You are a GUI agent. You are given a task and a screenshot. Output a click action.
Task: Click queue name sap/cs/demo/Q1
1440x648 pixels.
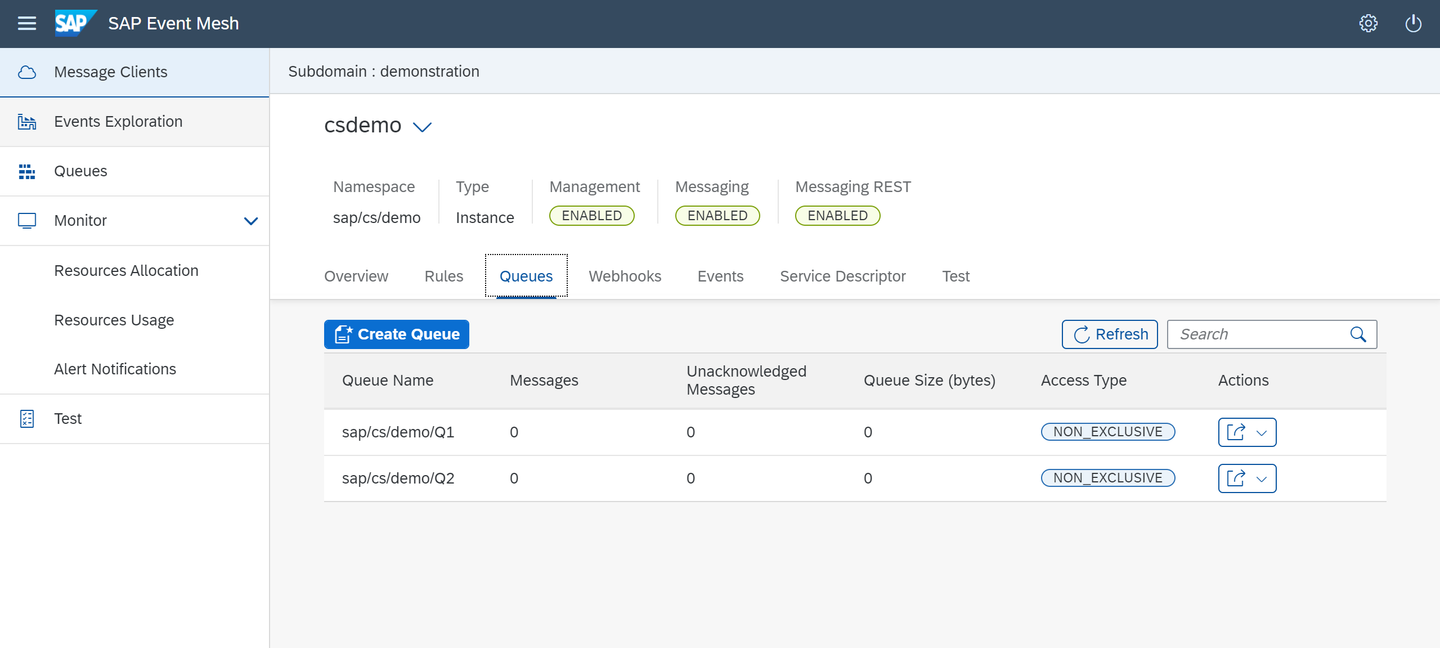pos(398,432)
